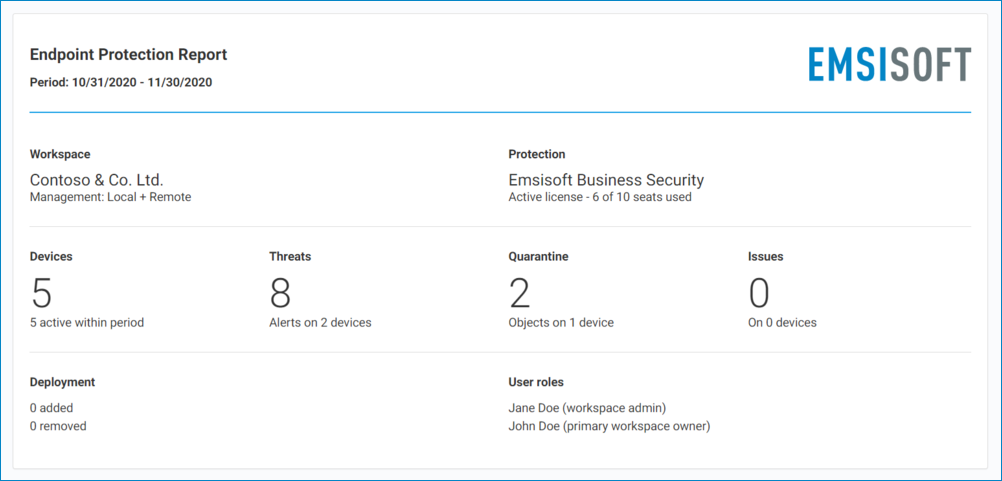The image size is (1002, 481).
Task: Click the 'Deployment' heading
Action: click(63, 383)
